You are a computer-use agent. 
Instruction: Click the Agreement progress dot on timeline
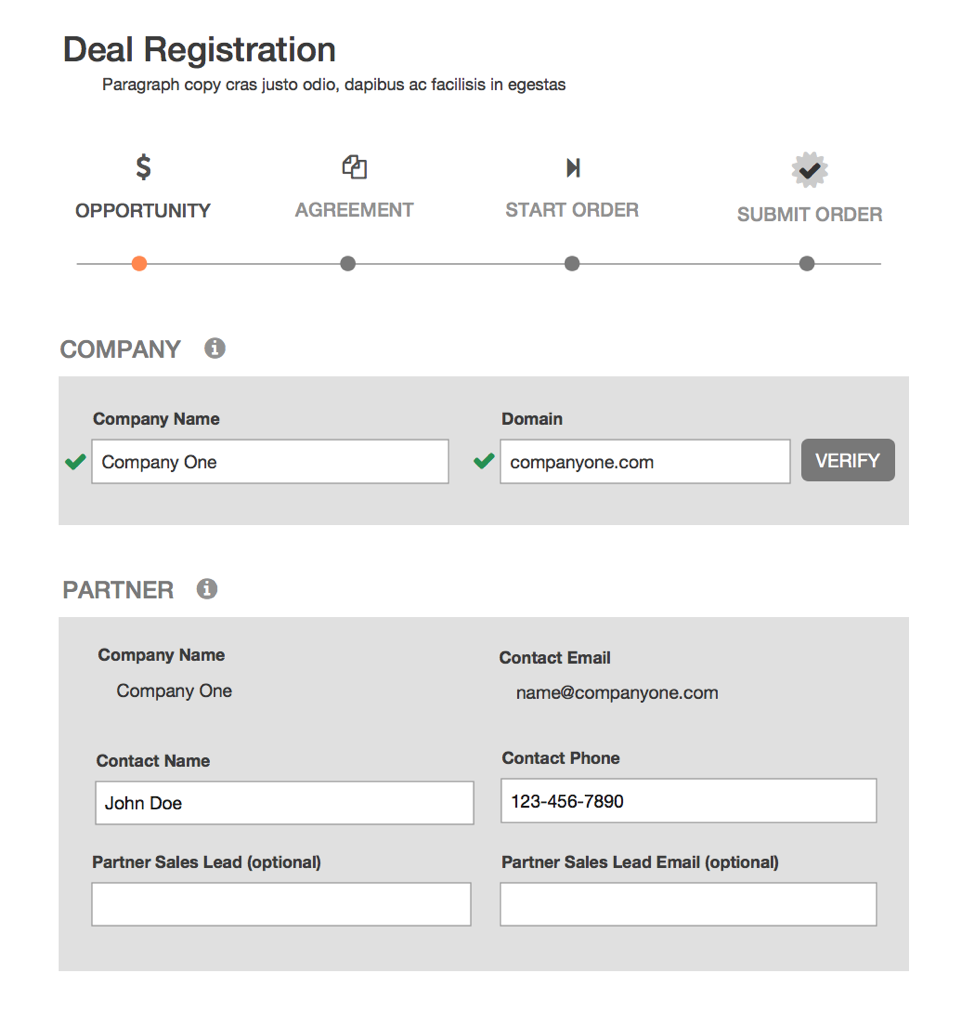tap(348, 264)
